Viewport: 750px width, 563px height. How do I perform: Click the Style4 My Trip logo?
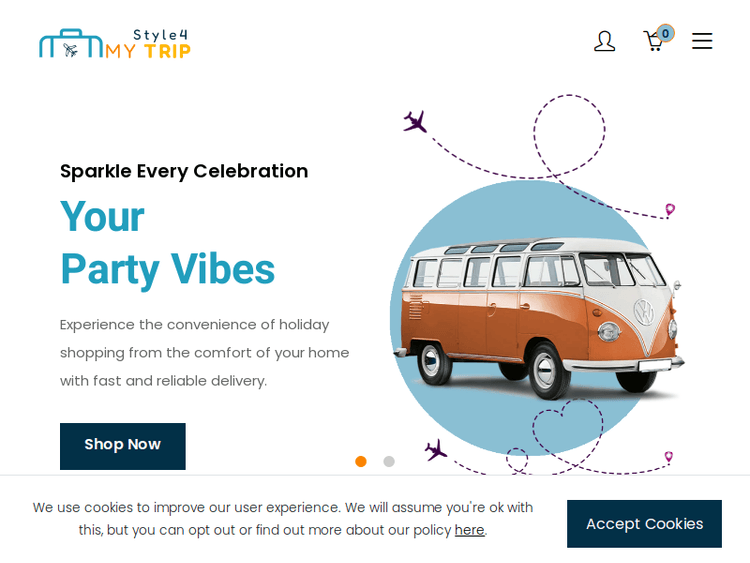tap(114, 43)
